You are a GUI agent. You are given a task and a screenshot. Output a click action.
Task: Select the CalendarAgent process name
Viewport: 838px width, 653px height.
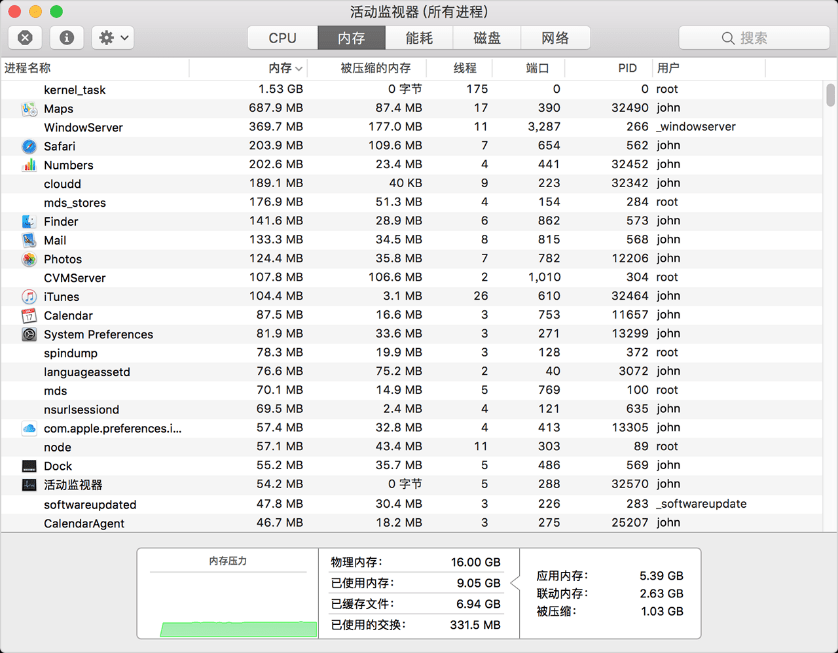tap(84, 523)
